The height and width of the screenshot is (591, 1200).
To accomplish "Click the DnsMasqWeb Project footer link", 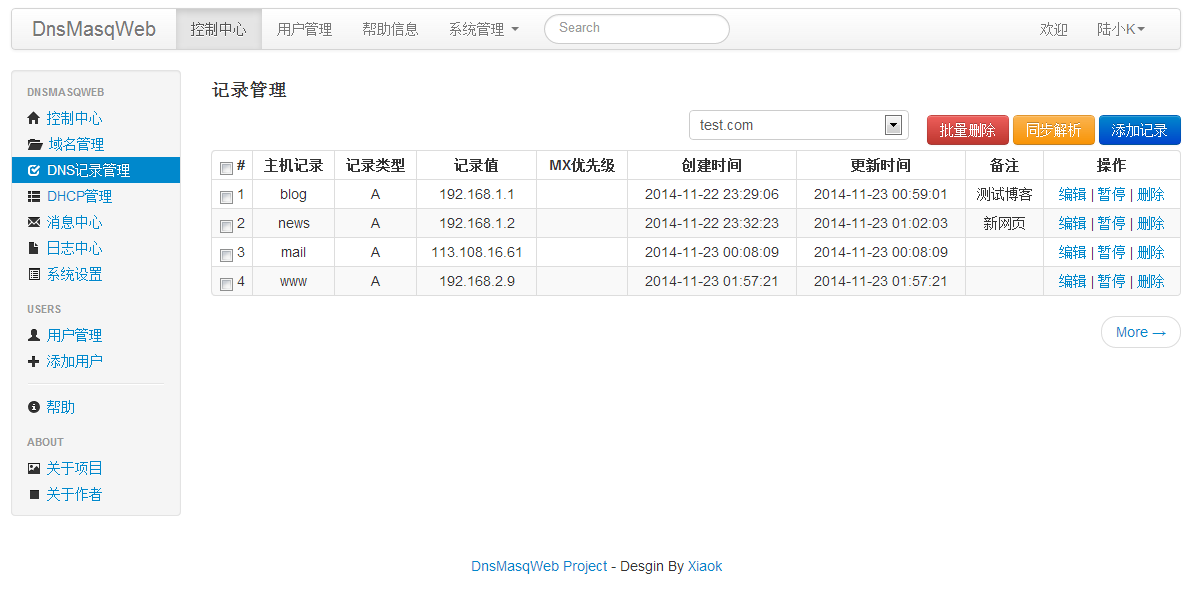I will [539, 566].
